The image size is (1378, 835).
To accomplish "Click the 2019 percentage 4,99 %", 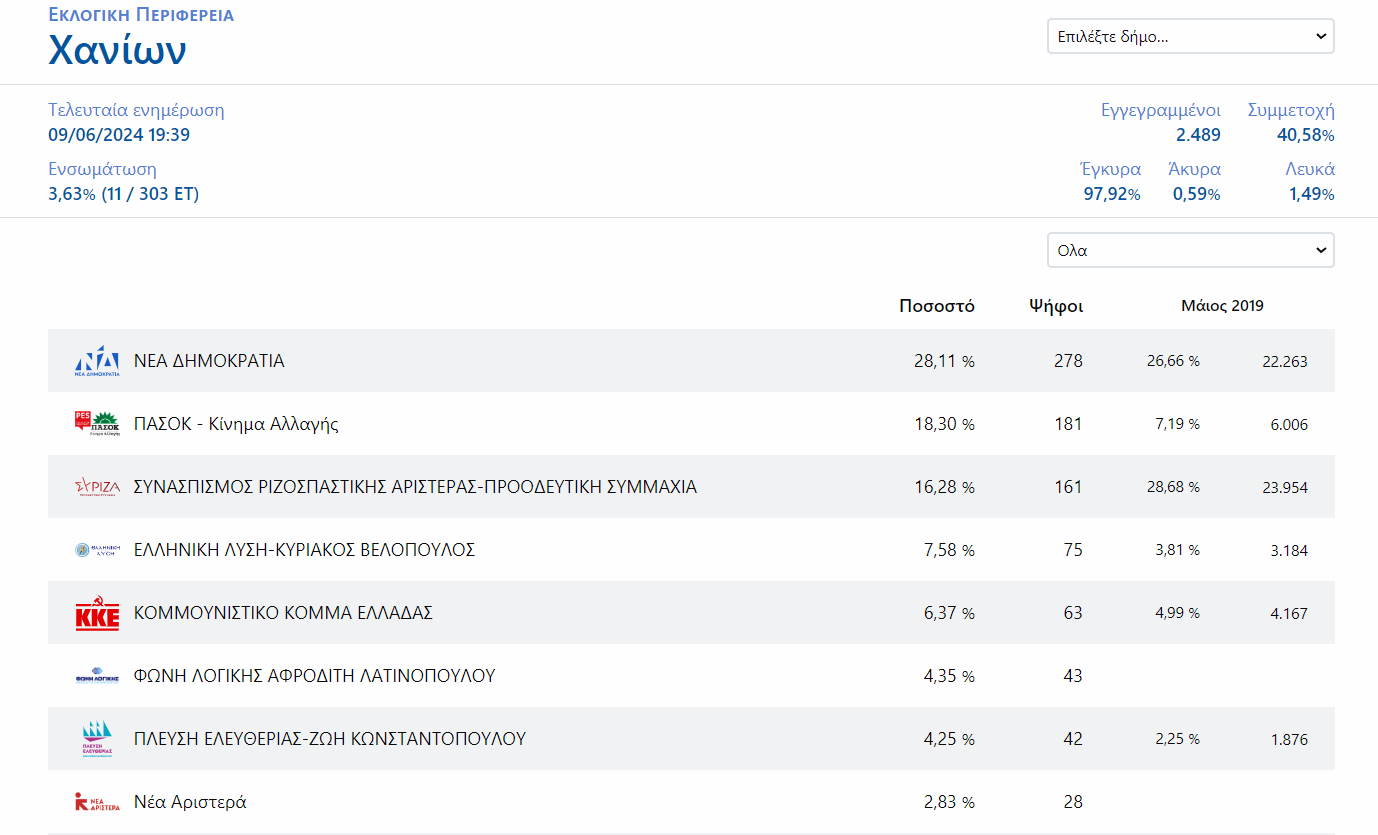I will 1177,613.
